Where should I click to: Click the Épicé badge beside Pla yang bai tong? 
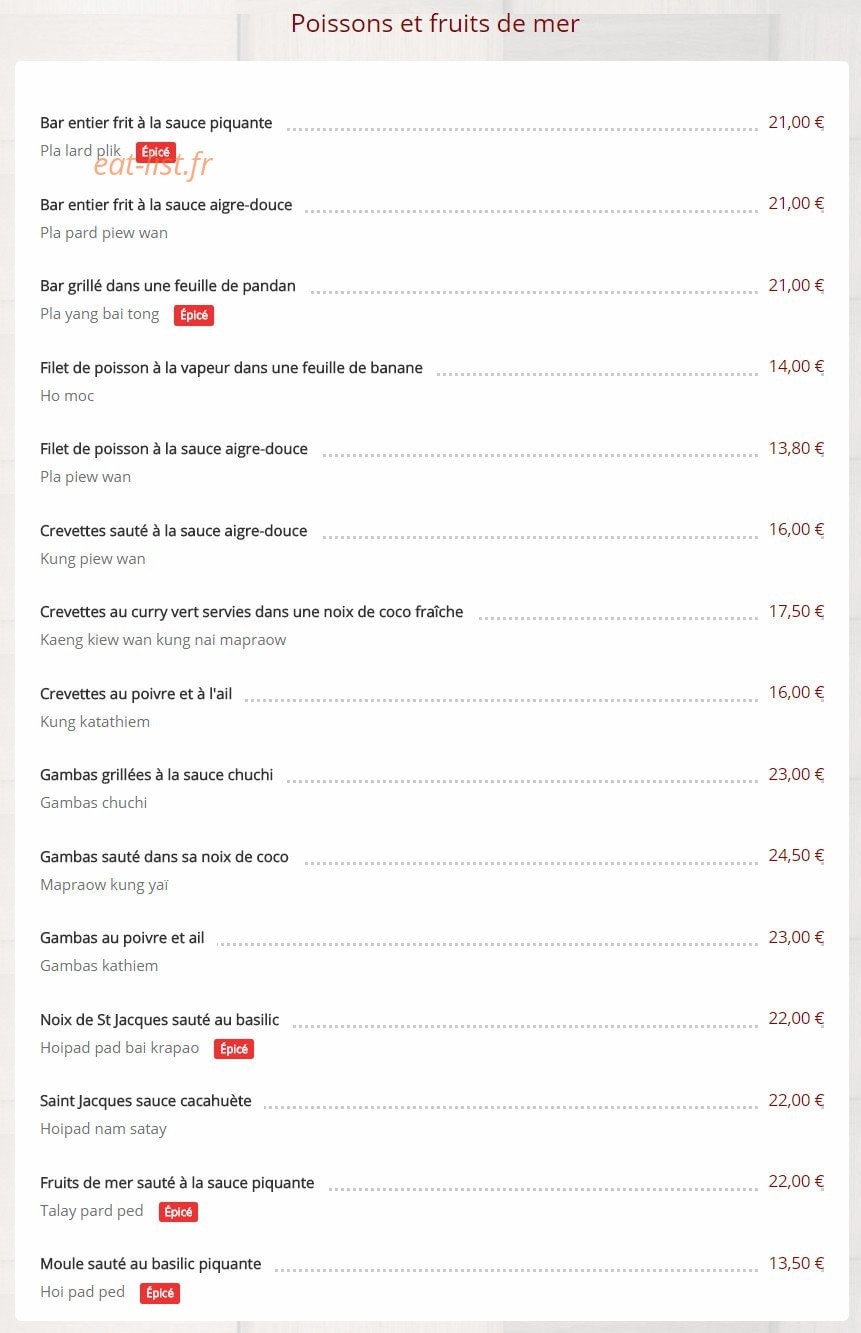pyautogui.click(x=194, y=315)
